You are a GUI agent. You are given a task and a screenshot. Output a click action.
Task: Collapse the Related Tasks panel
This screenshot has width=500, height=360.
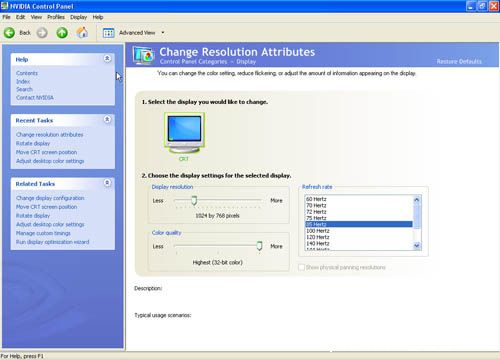(107, 183)
